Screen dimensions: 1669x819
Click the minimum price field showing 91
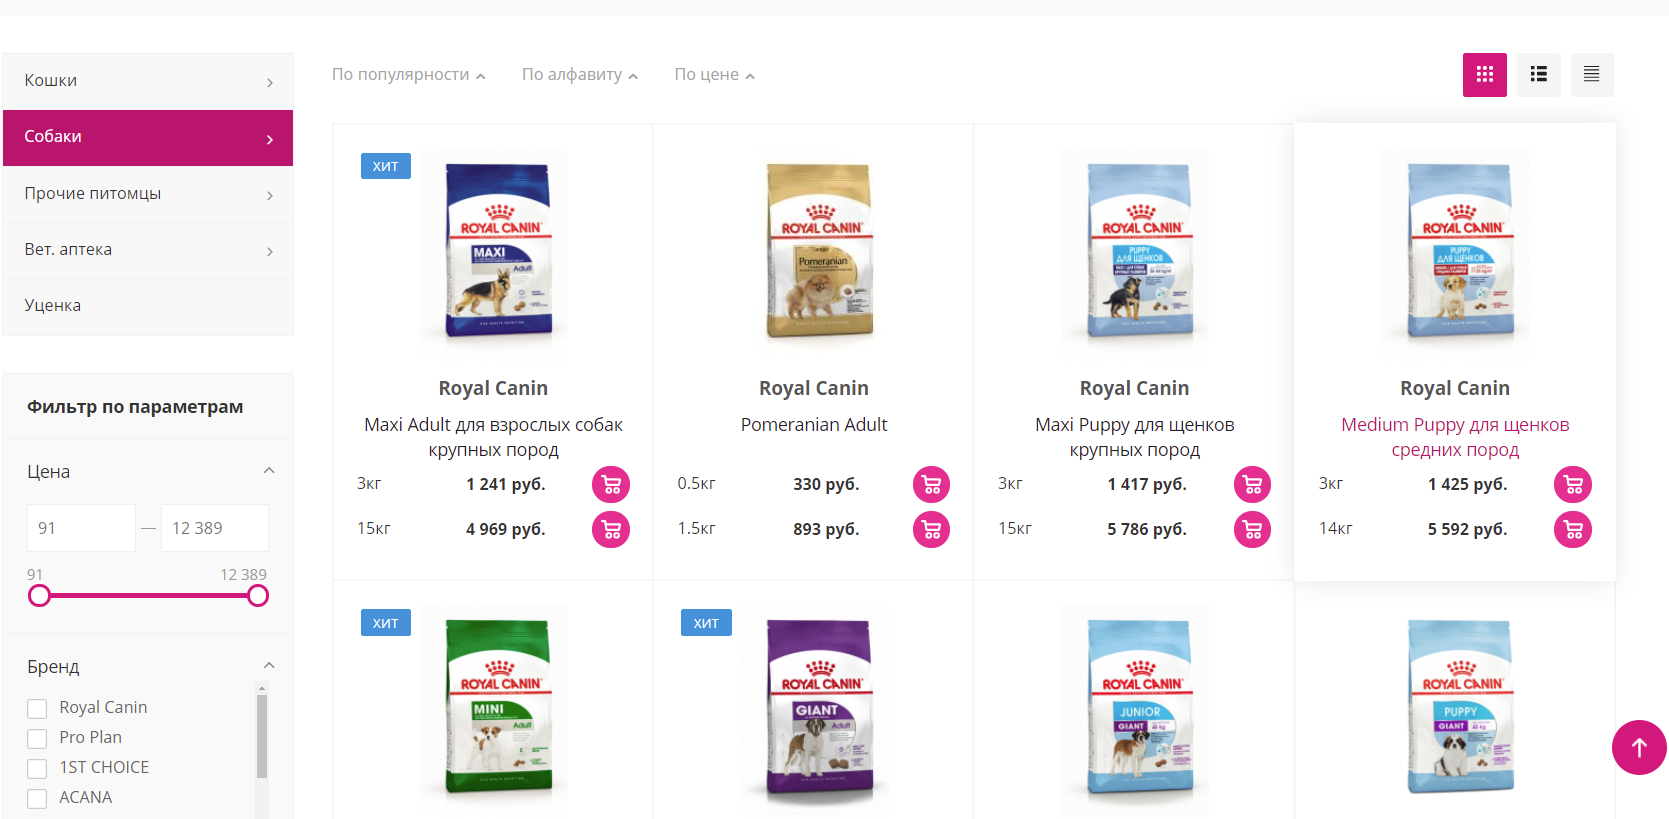coord(81,528)
